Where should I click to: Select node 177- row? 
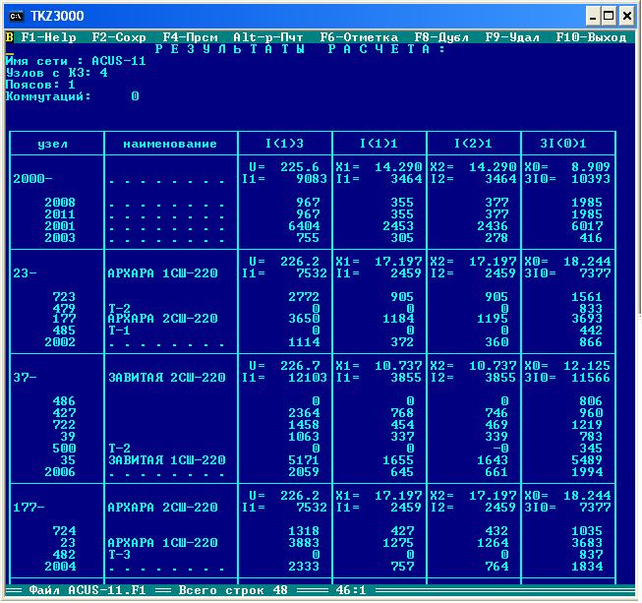(29, 508)
